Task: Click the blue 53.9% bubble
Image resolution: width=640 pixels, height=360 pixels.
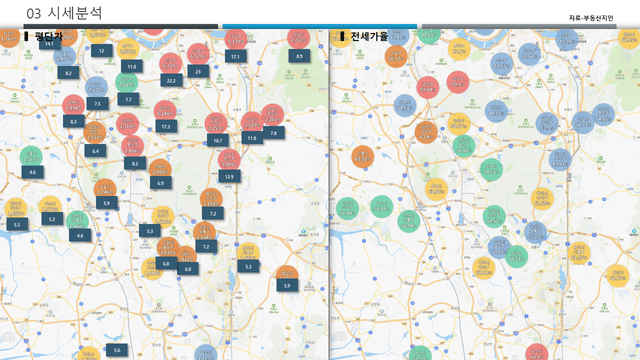Action: click(x=547, y=123)
